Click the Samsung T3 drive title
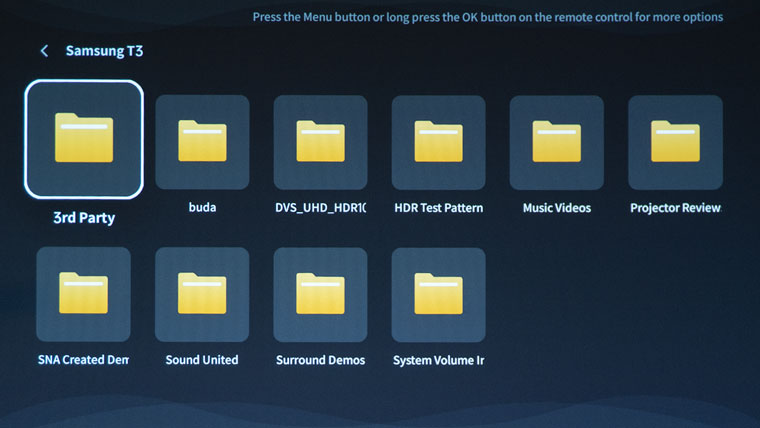The height and width of the screenshot is (428, 760). [x=104, y=51]
